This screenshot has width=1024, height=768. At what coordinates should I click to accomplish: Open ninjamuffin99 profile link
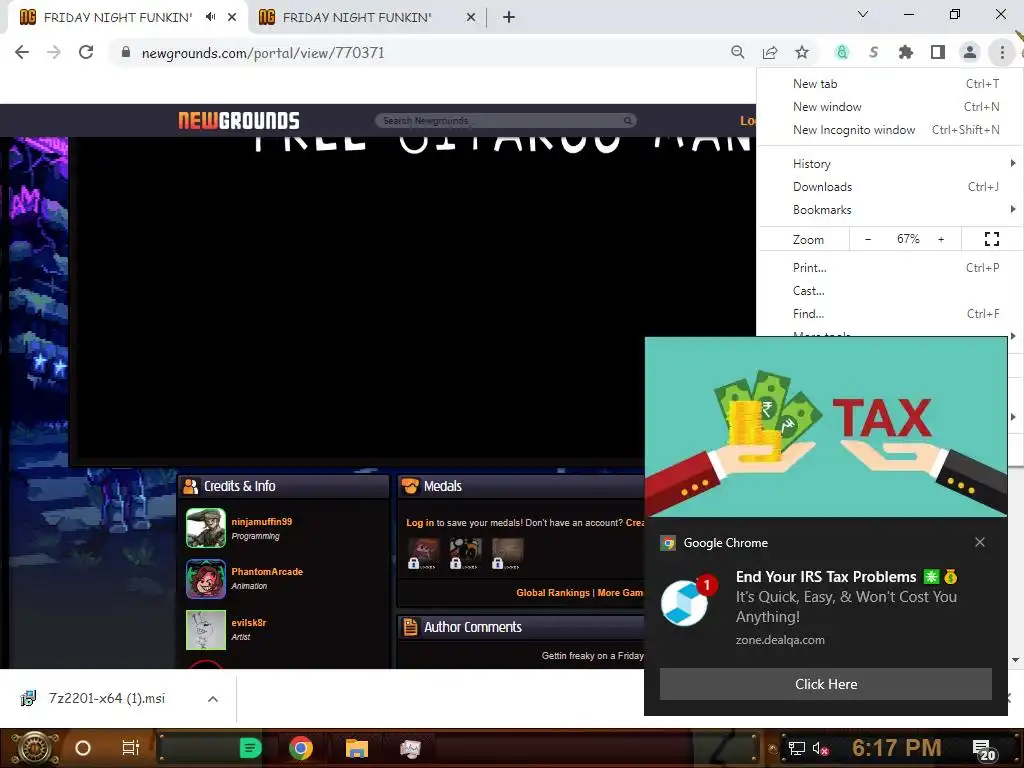point(262,521)
